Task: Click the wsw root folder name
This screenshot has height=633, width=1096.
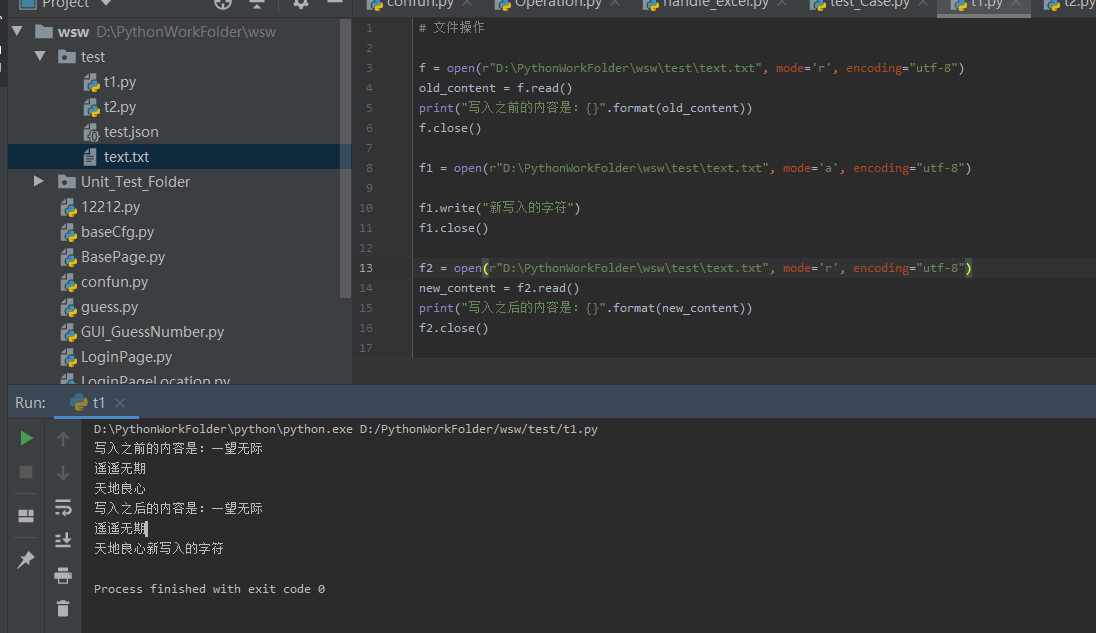Action: click(x=73, y=32)
